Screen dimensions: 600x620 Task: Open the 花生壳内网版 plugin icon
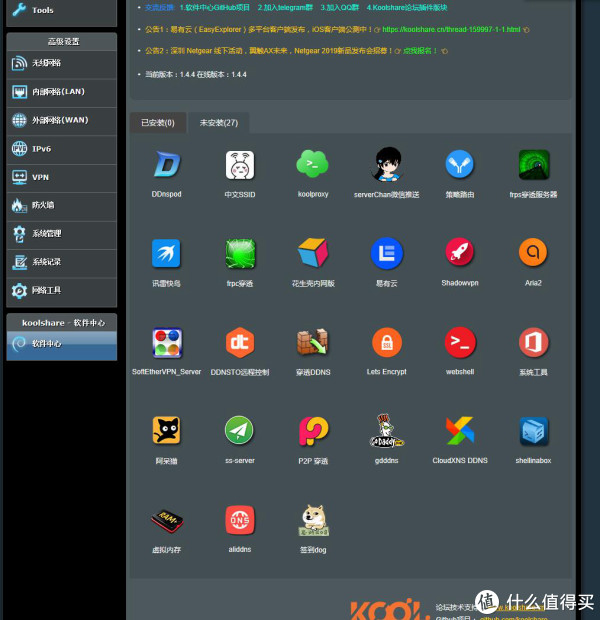coord(313,253)
